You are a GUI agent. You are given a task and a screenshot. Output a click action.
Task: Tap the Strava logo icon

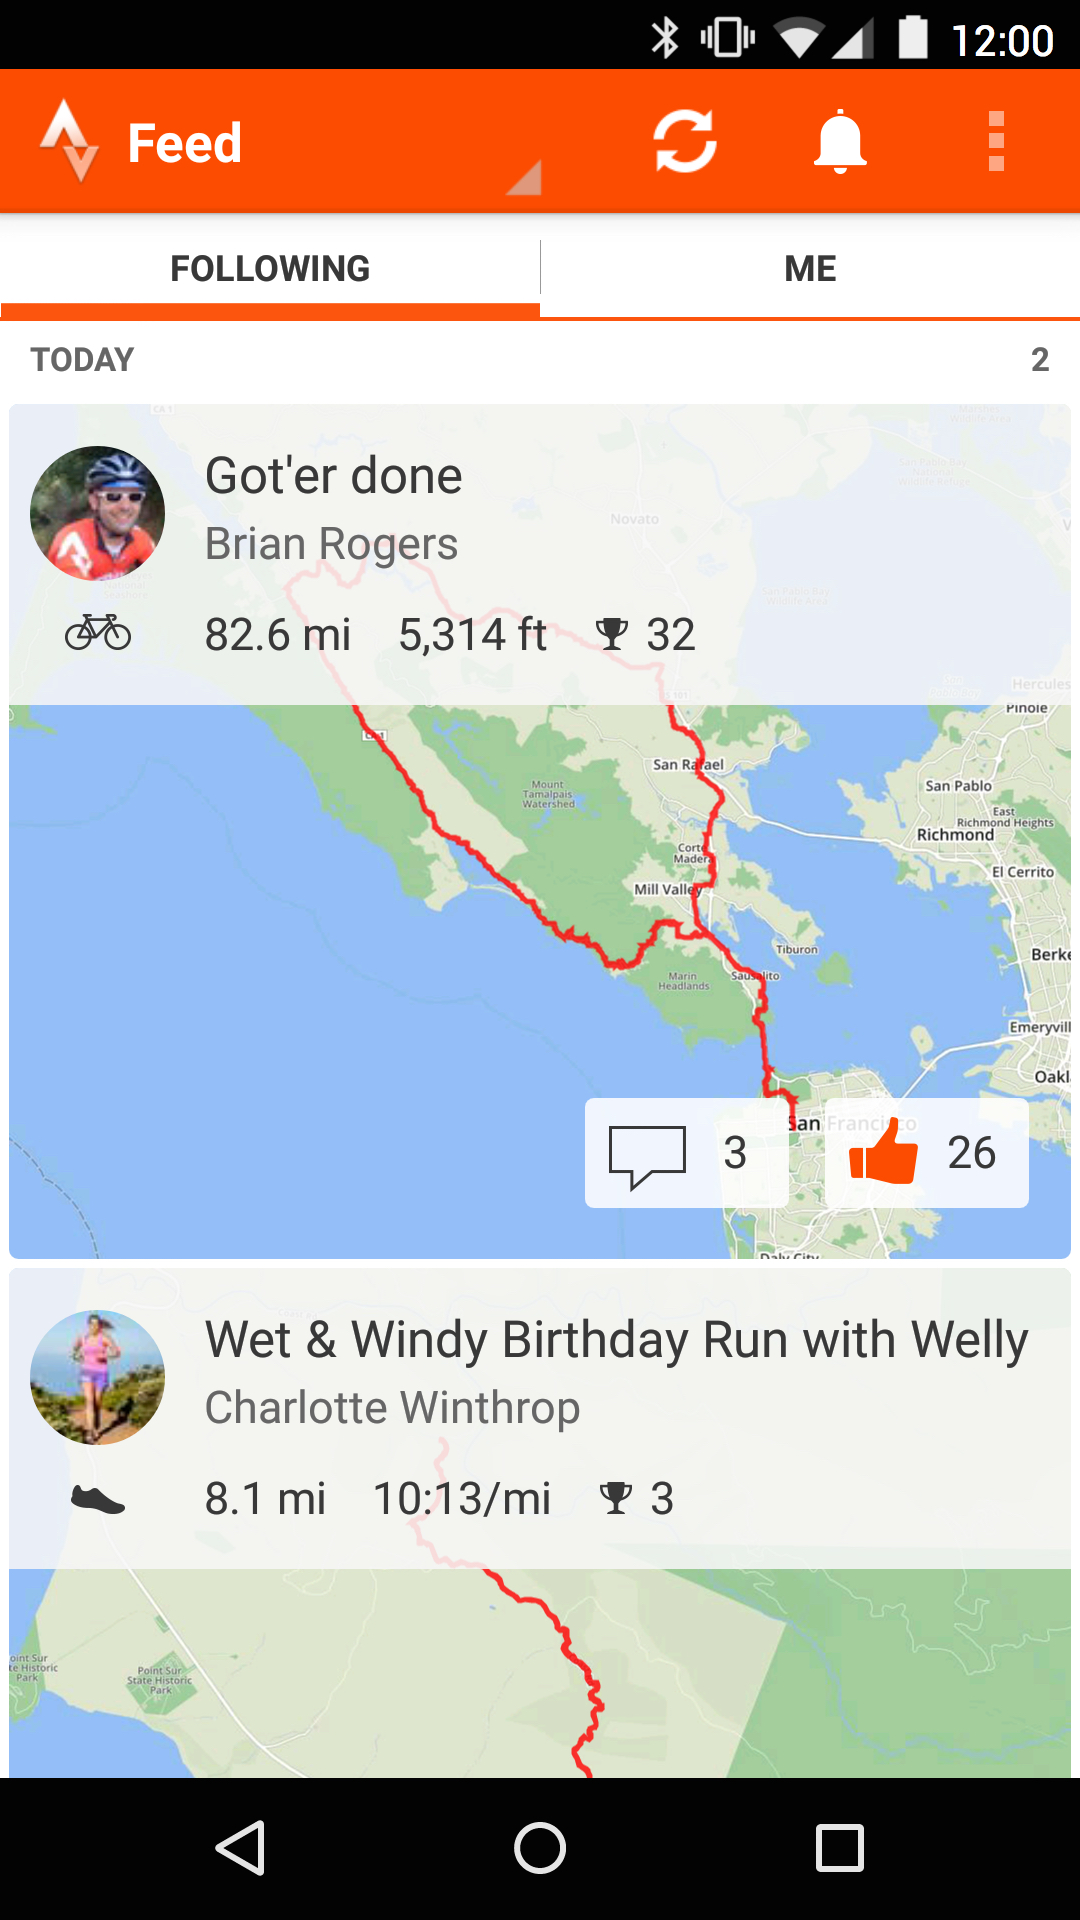[x=68, y=142]
